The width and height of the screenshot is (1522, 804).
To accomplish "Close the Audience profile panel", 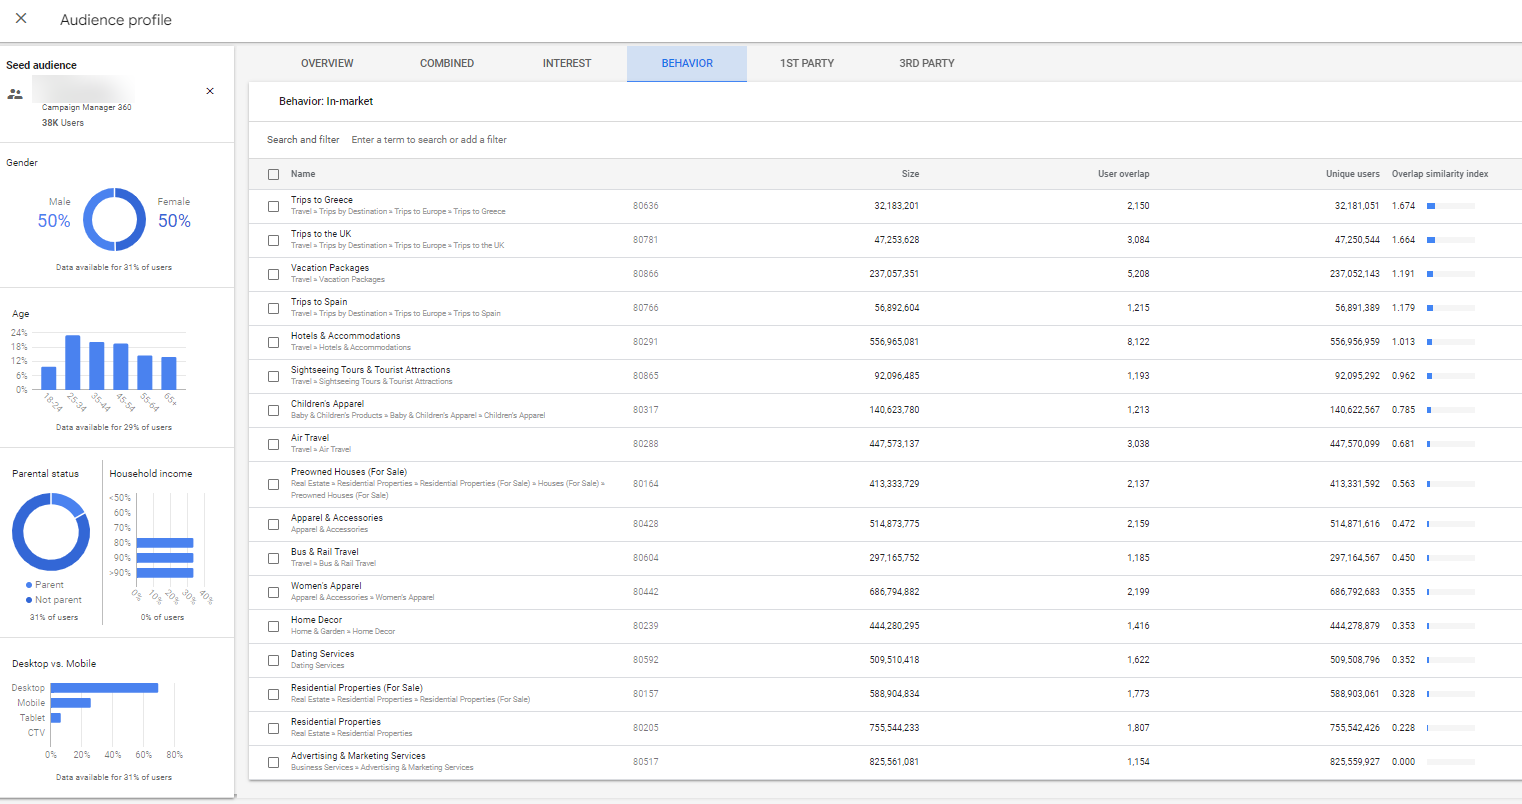I will 21,19.
